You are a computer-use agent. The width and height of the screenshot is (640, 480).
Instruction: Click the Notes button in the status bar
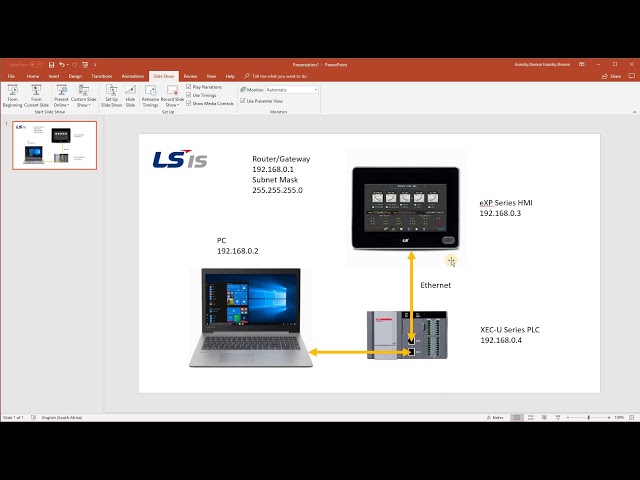pos(495,418)
